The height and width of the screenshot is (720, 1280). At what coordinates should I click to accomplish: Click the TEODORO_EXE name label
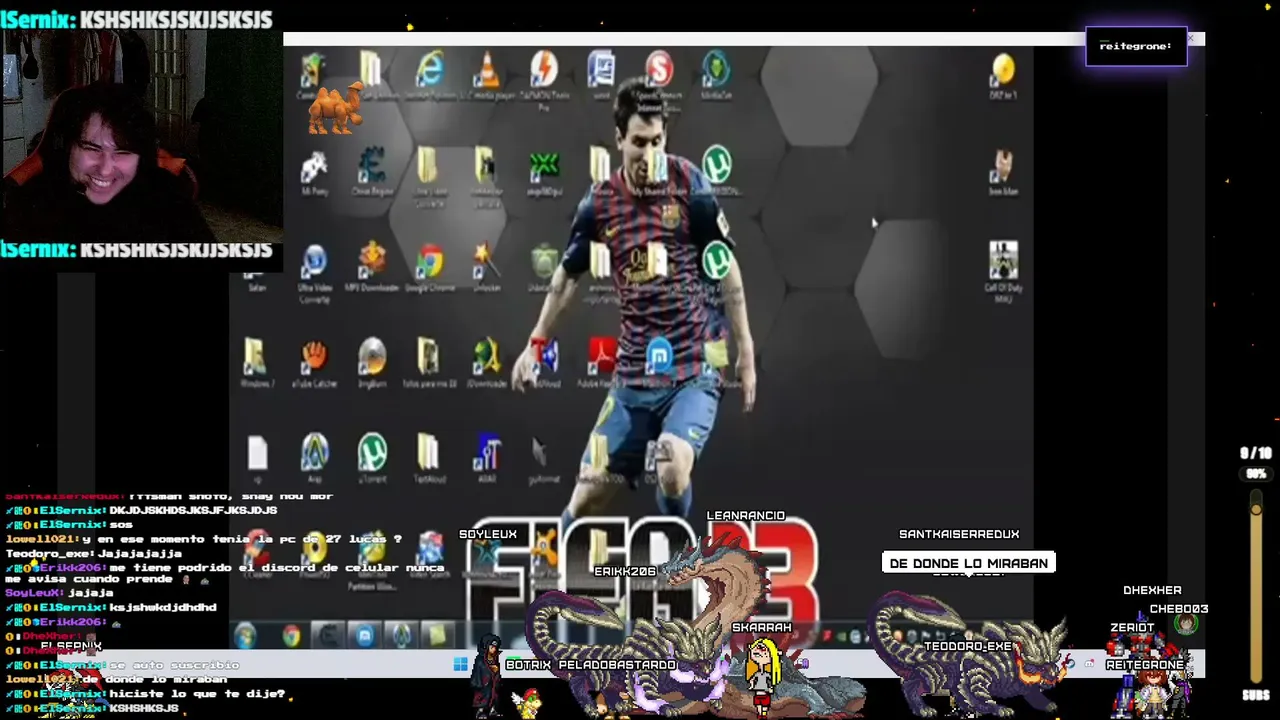point(968,646)
